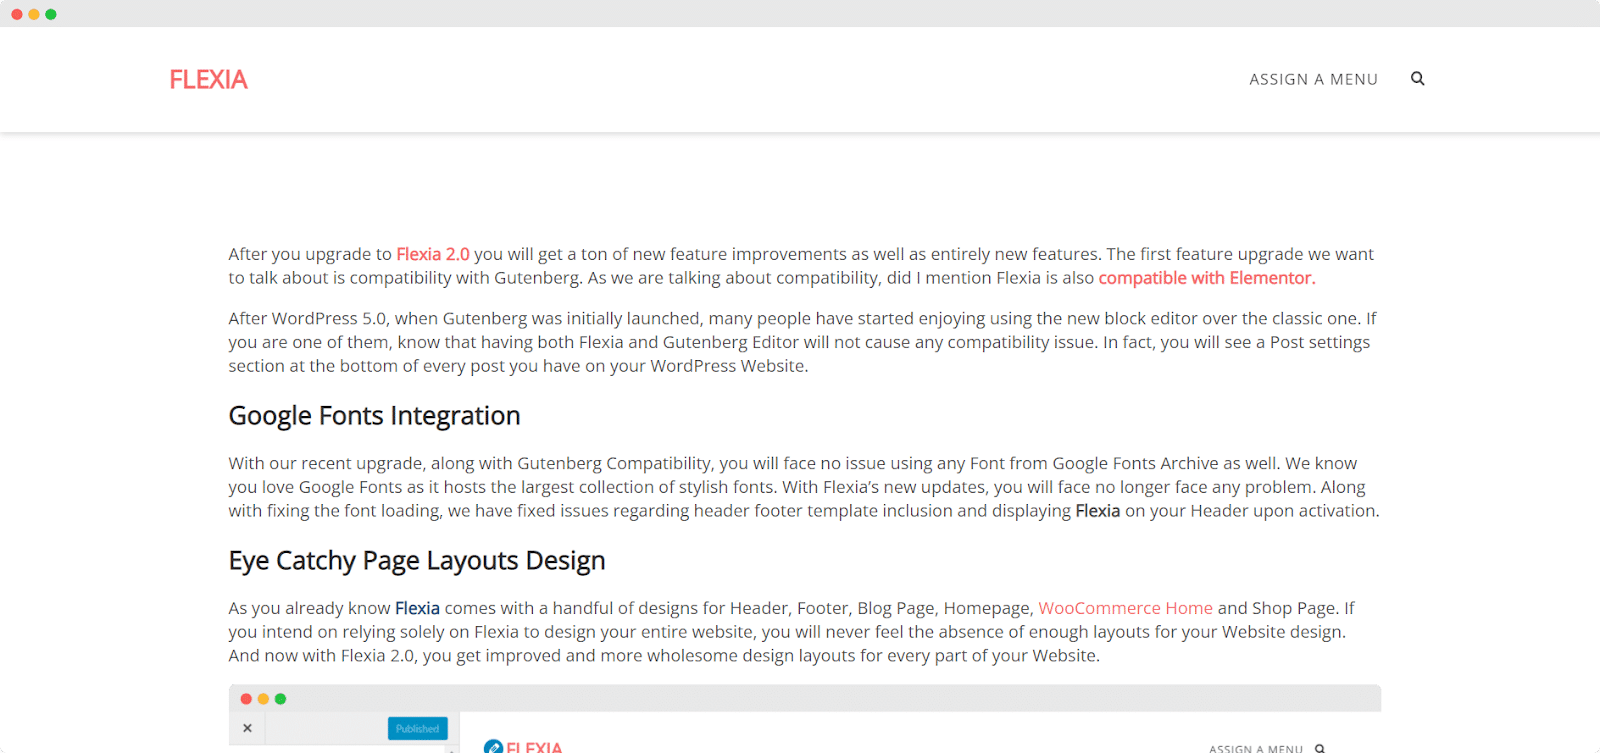Open the ASSIGN A MENU item

coord(1313,80)
